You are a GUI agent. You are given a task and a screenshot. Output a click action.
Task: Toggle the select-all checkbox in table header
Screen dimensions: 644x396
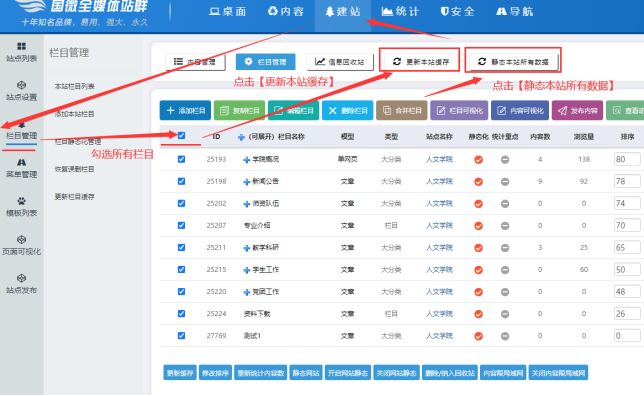click(181, 136)
